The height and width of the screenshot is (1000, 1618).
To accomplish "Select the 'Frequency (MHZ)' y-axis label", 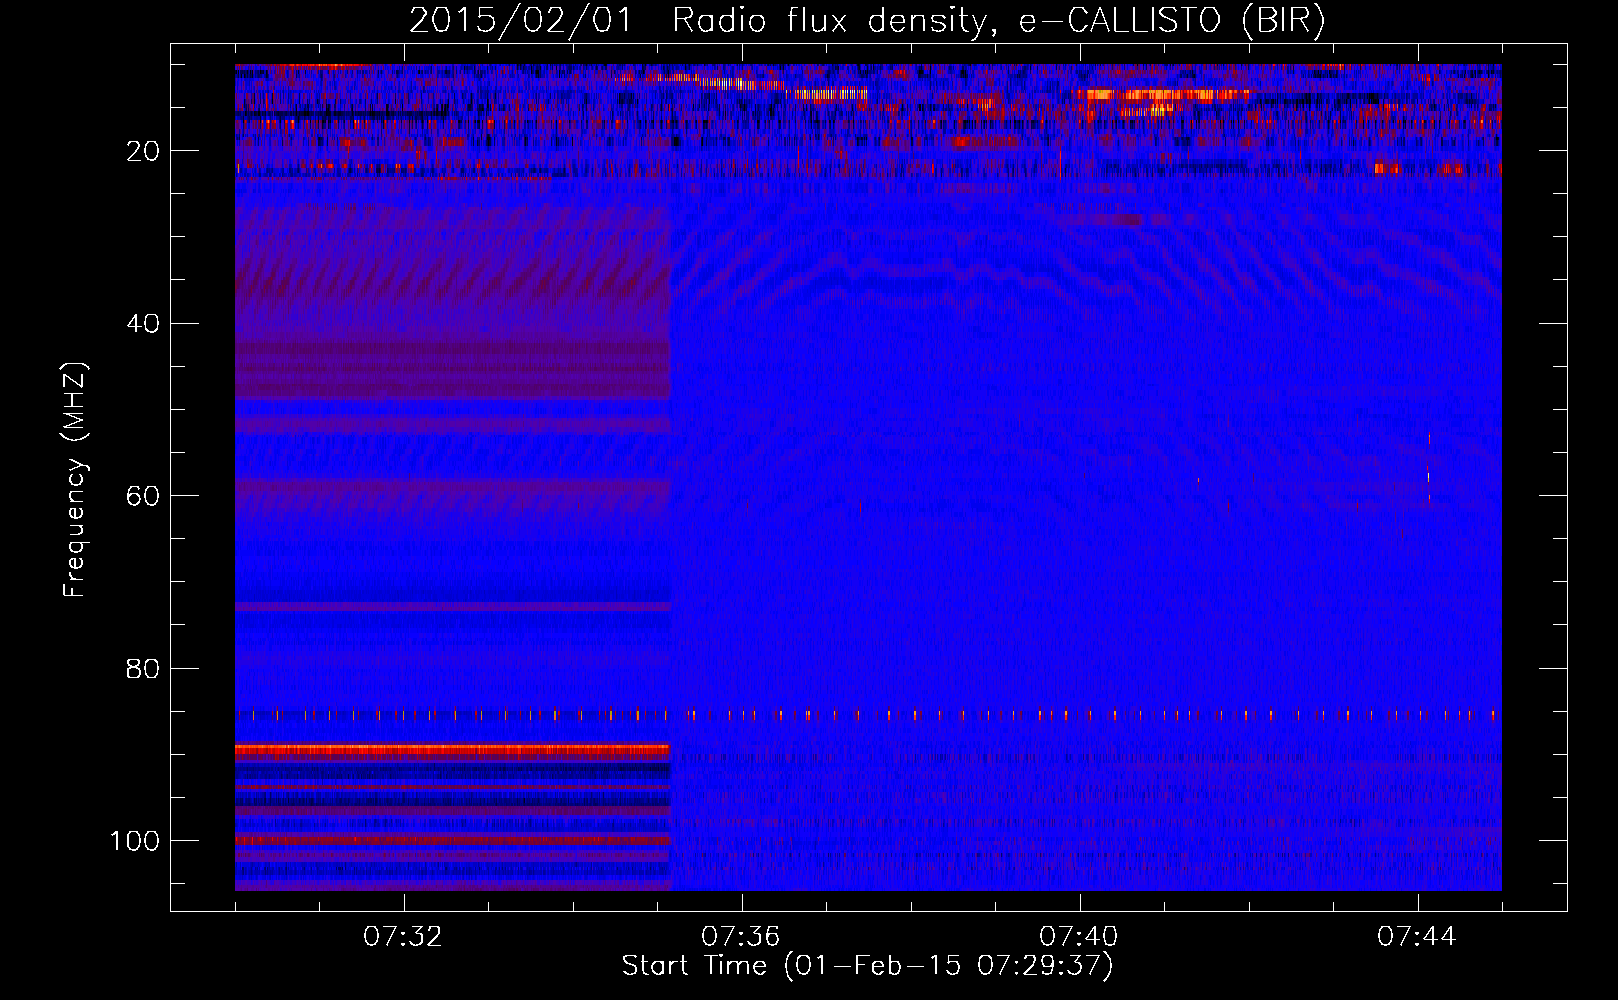I will point(75,479).
